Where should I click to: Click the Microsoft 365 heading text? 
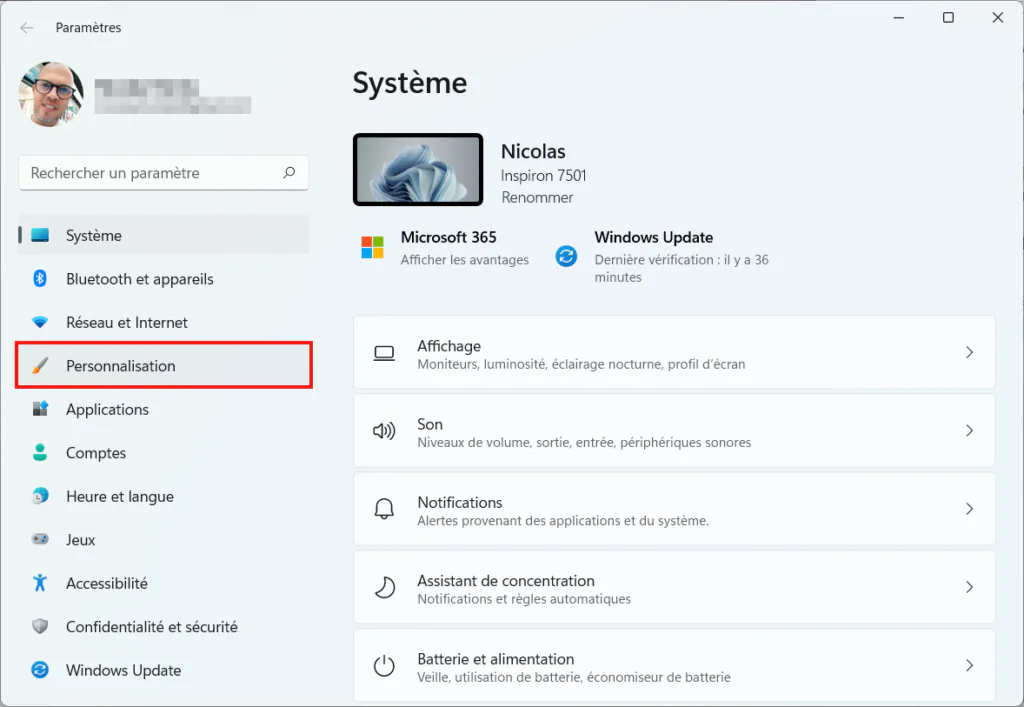click(x=449, y=237)
